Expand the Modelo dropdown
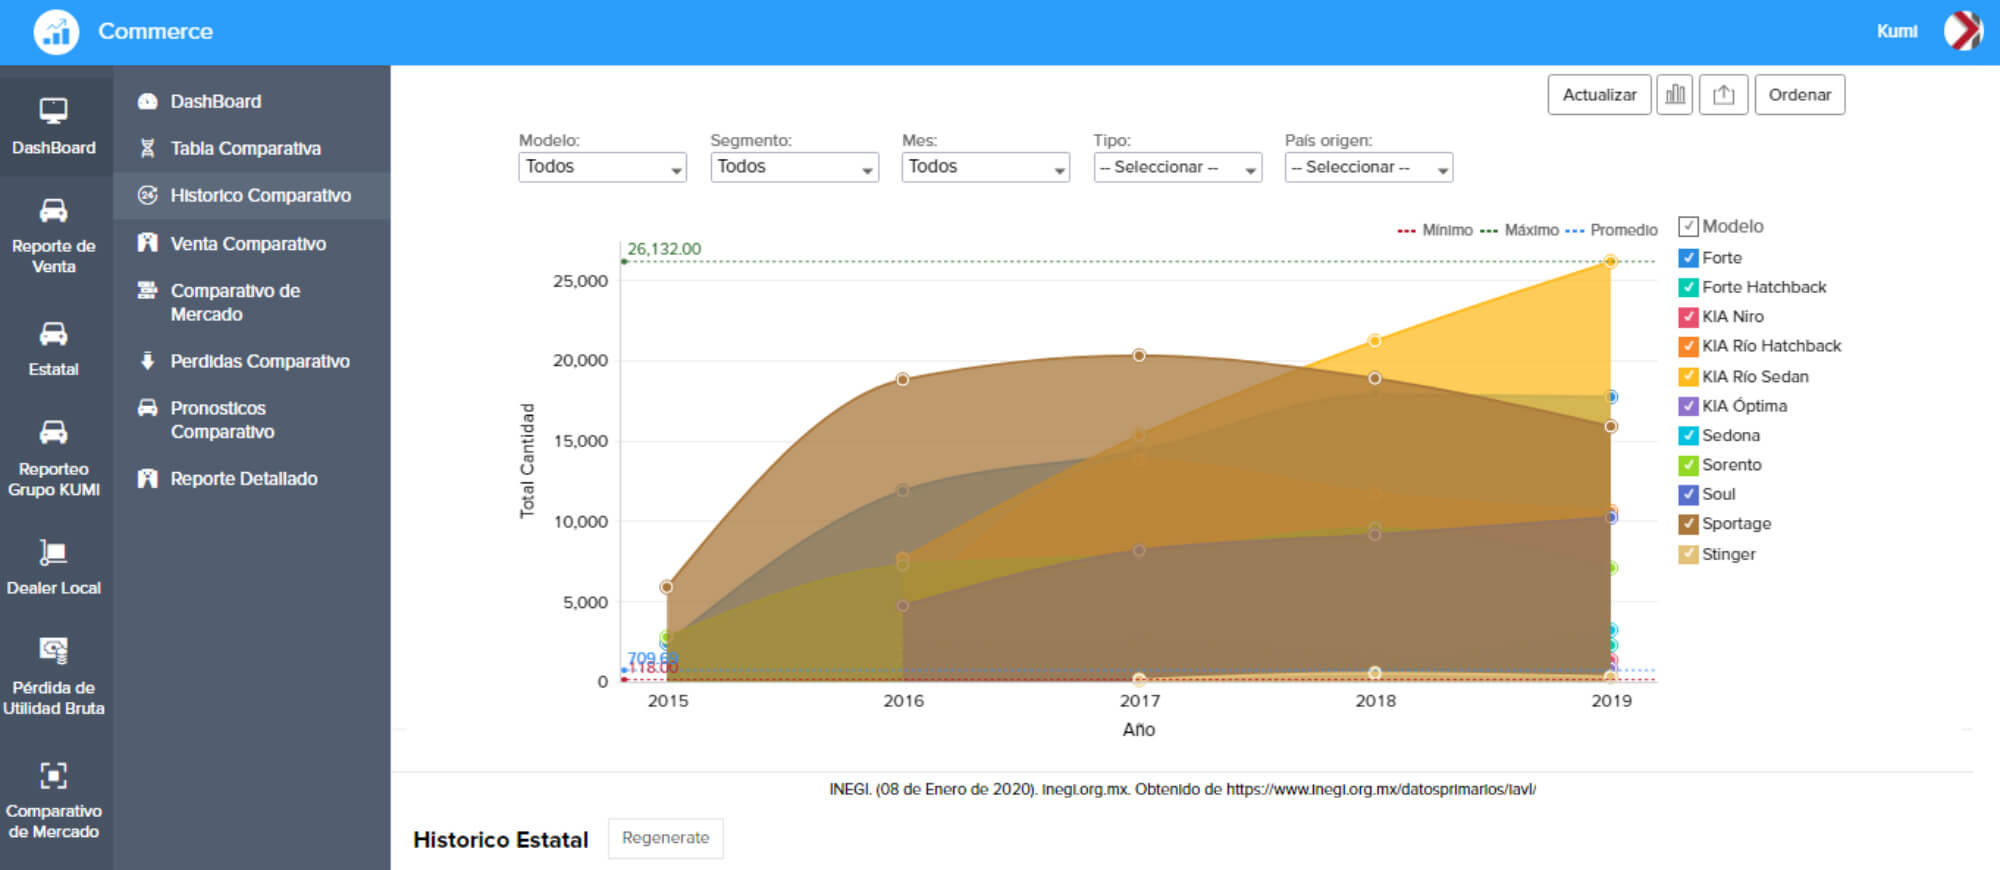 click(602, 167)
